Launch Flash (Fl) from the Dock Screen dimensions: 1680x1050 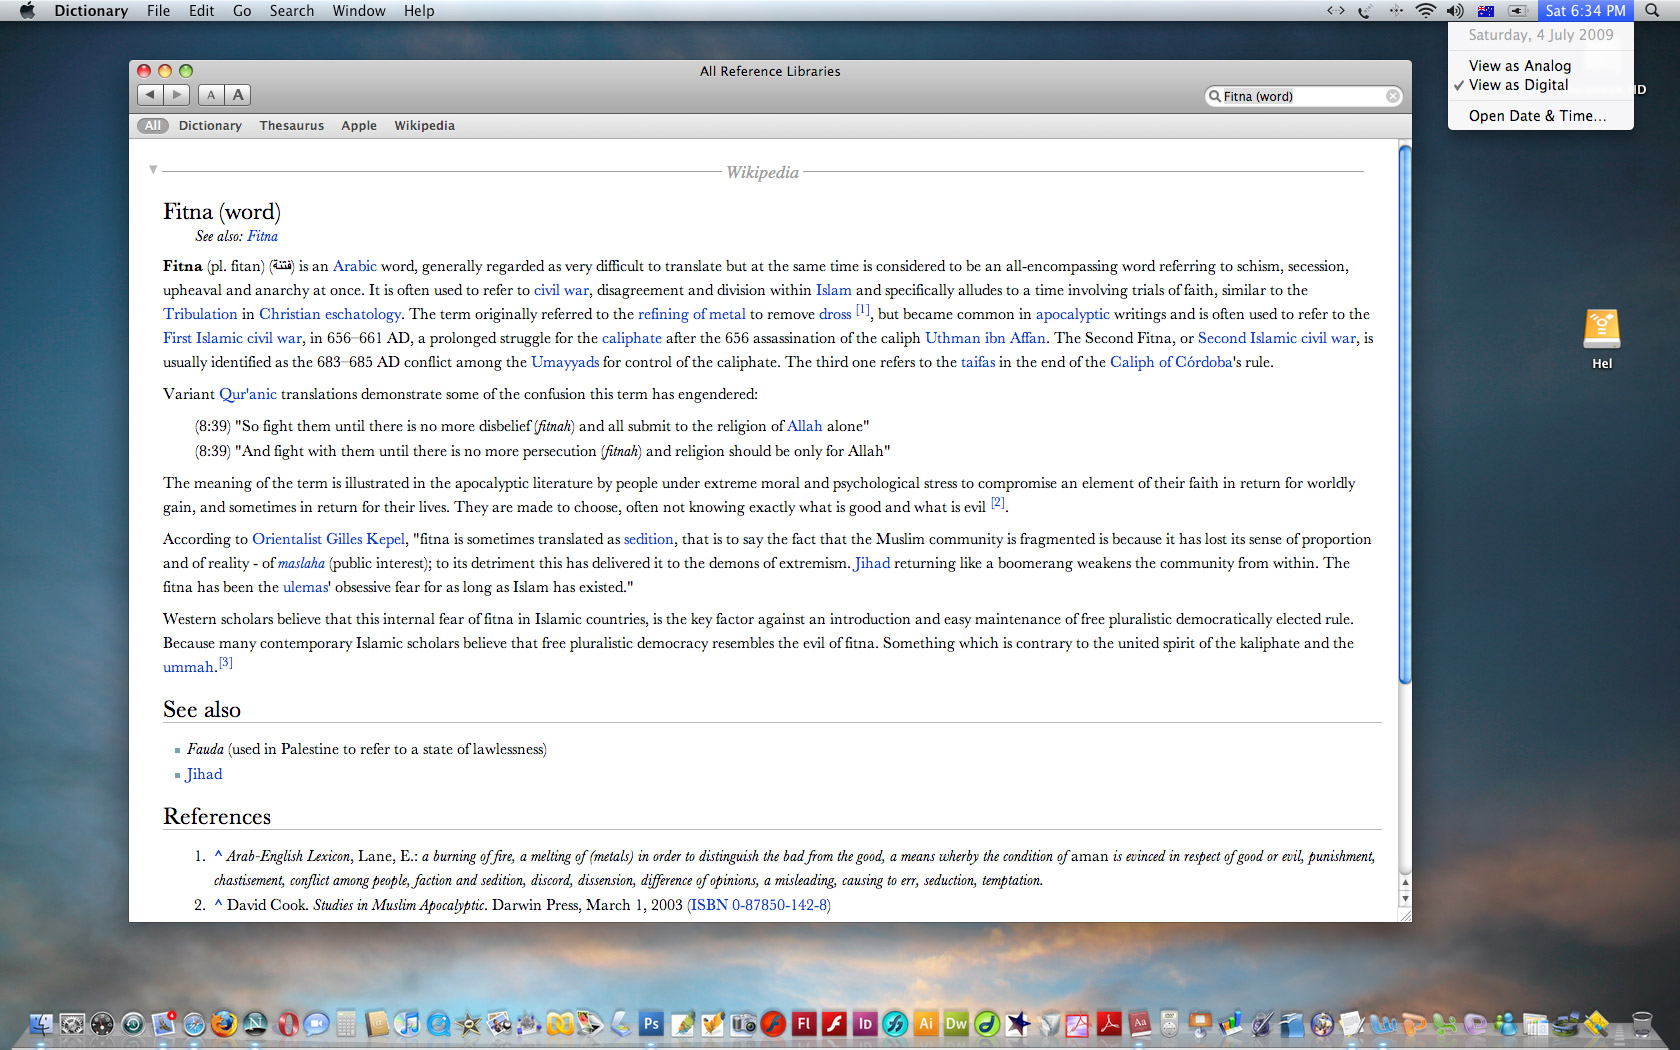pyautogui.click(x=803, y=1024)
